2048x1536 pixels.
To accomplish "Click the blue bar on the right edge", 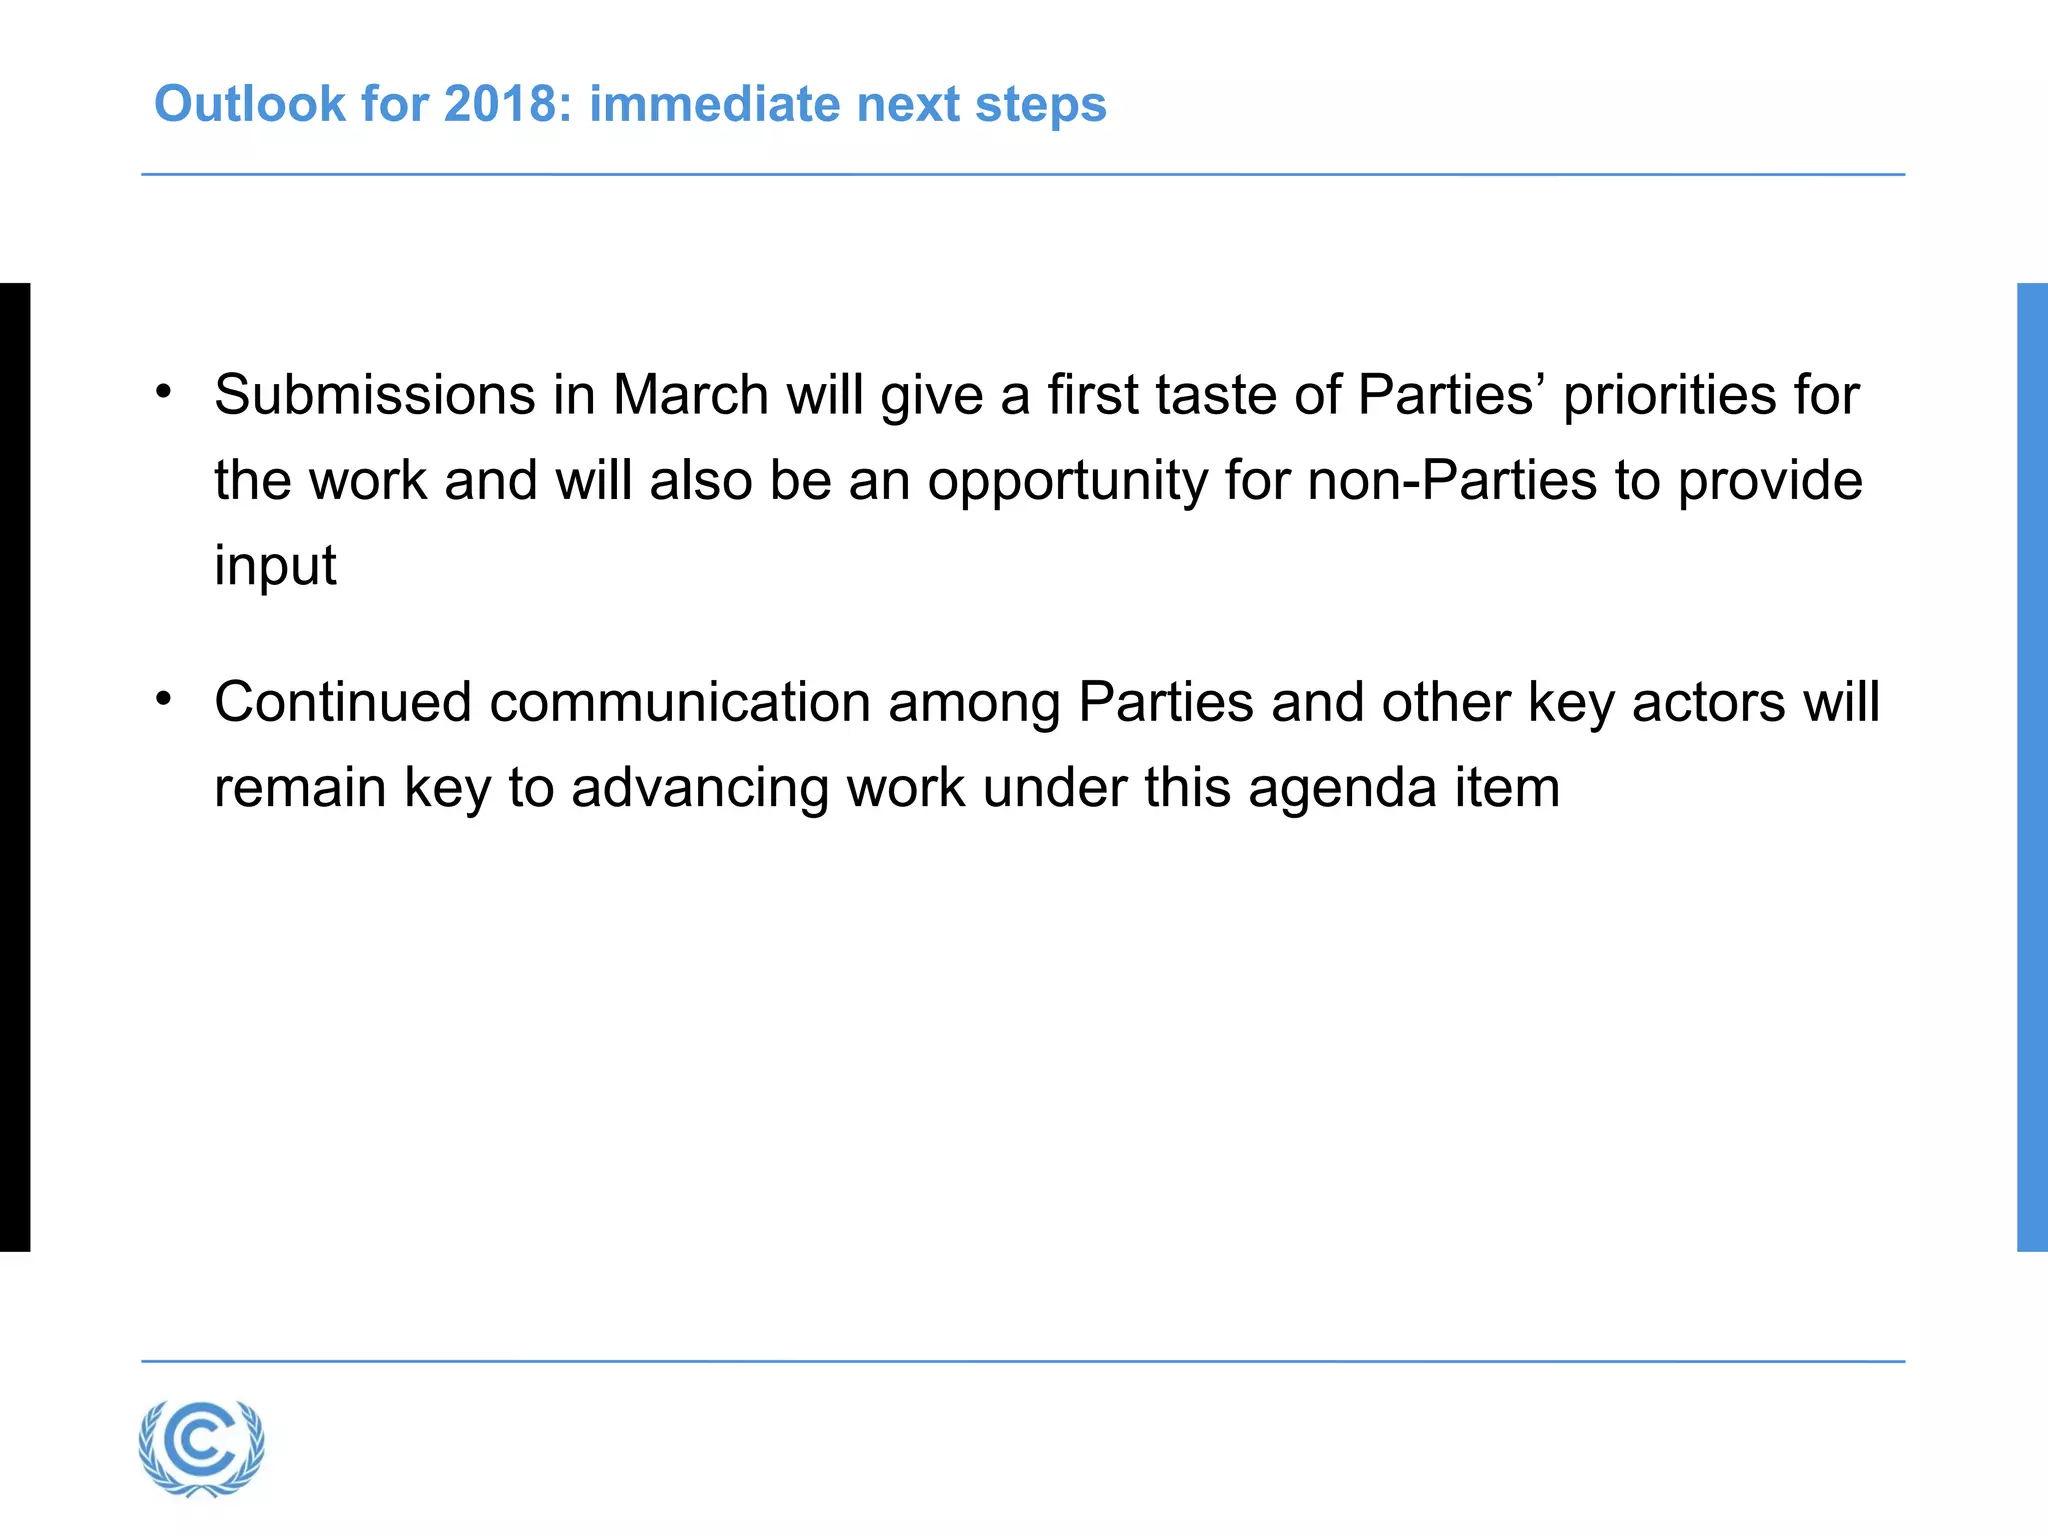I will coord(2032,767).
